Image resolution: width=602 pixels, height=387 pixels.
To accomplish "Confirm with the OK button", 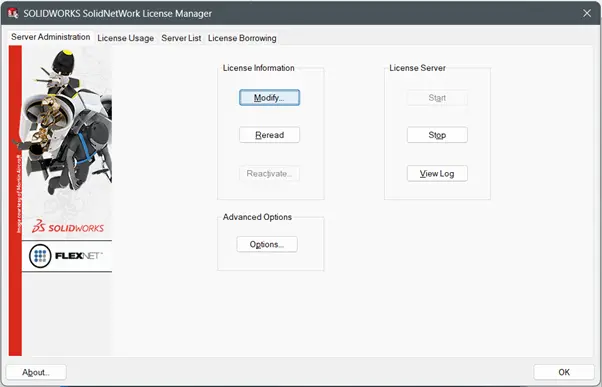I will [564, 372].
